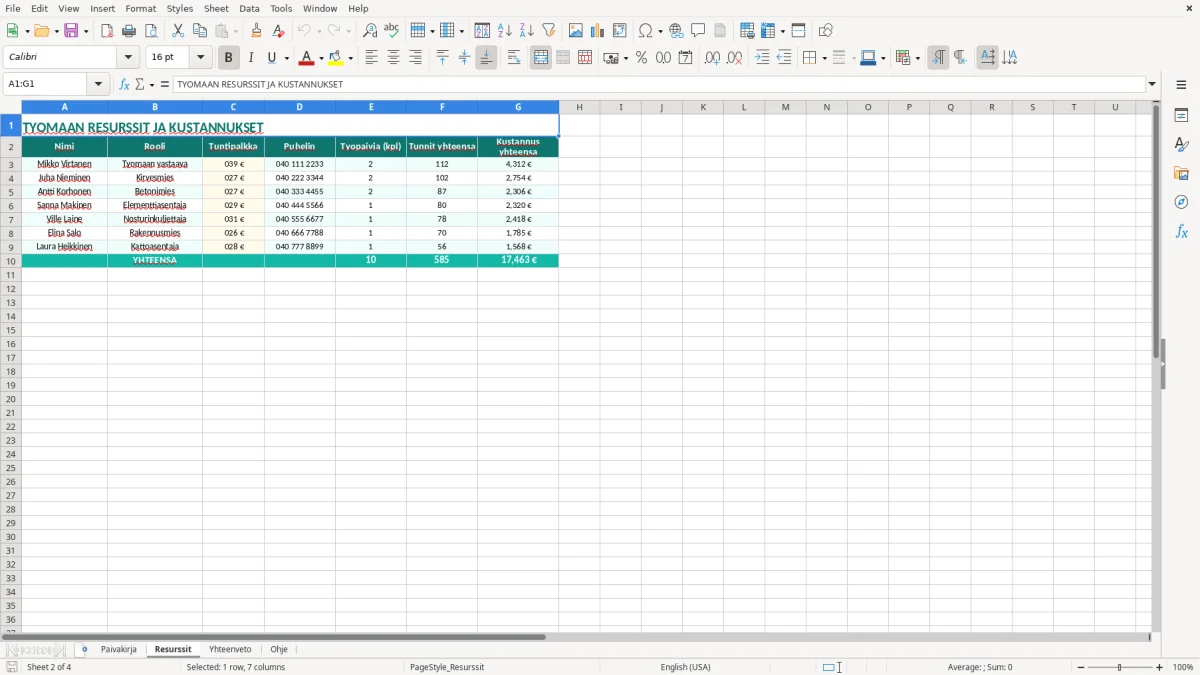
Task: Open the Function Wizard
Action: [124, 85]
